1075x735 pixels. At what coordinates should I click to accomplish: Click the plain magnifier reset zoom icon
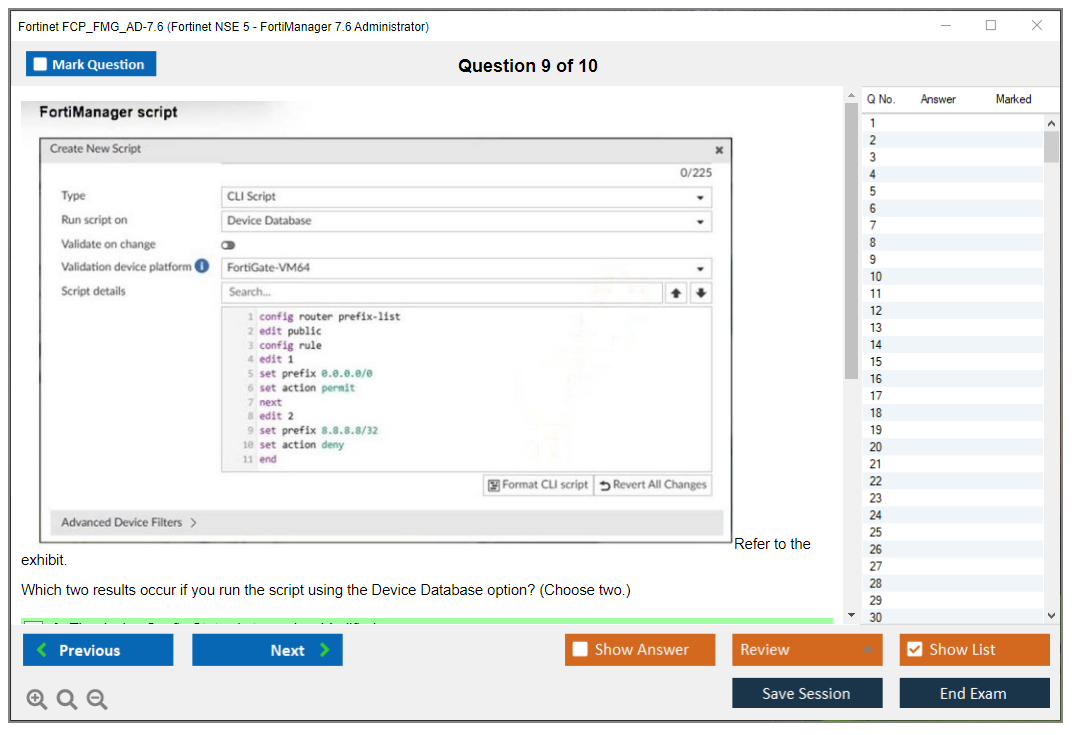point(66,699)
